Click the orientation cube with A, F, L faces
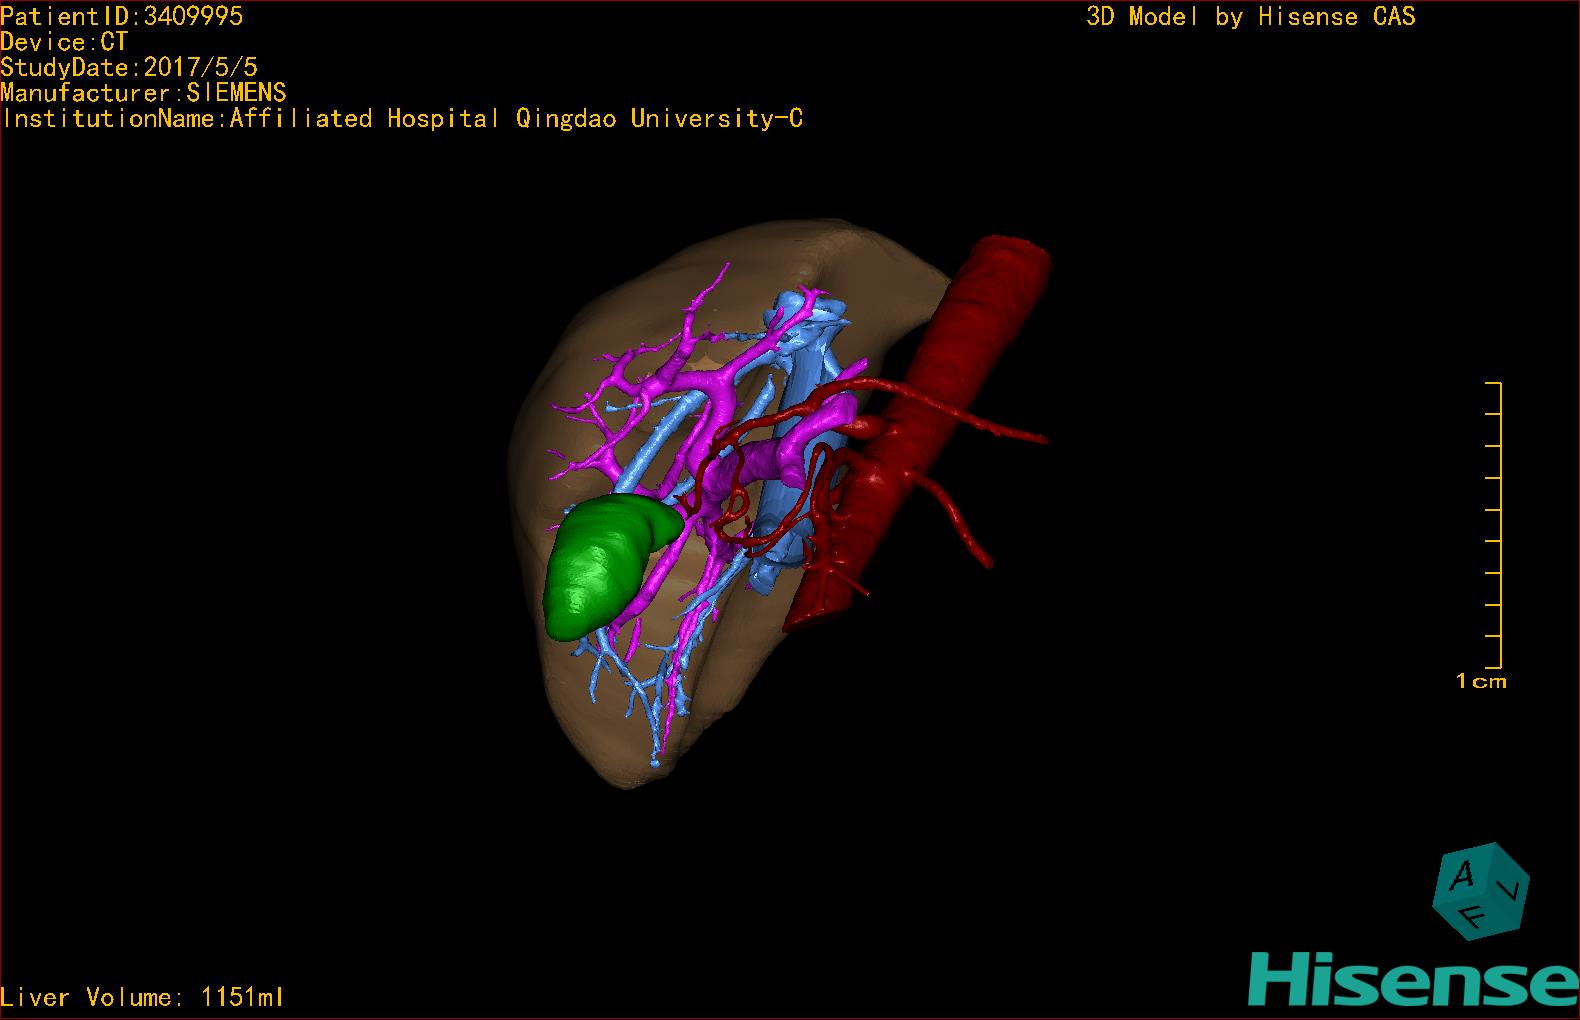Screen dimensions: 1580x1020 pos(1481,891)
